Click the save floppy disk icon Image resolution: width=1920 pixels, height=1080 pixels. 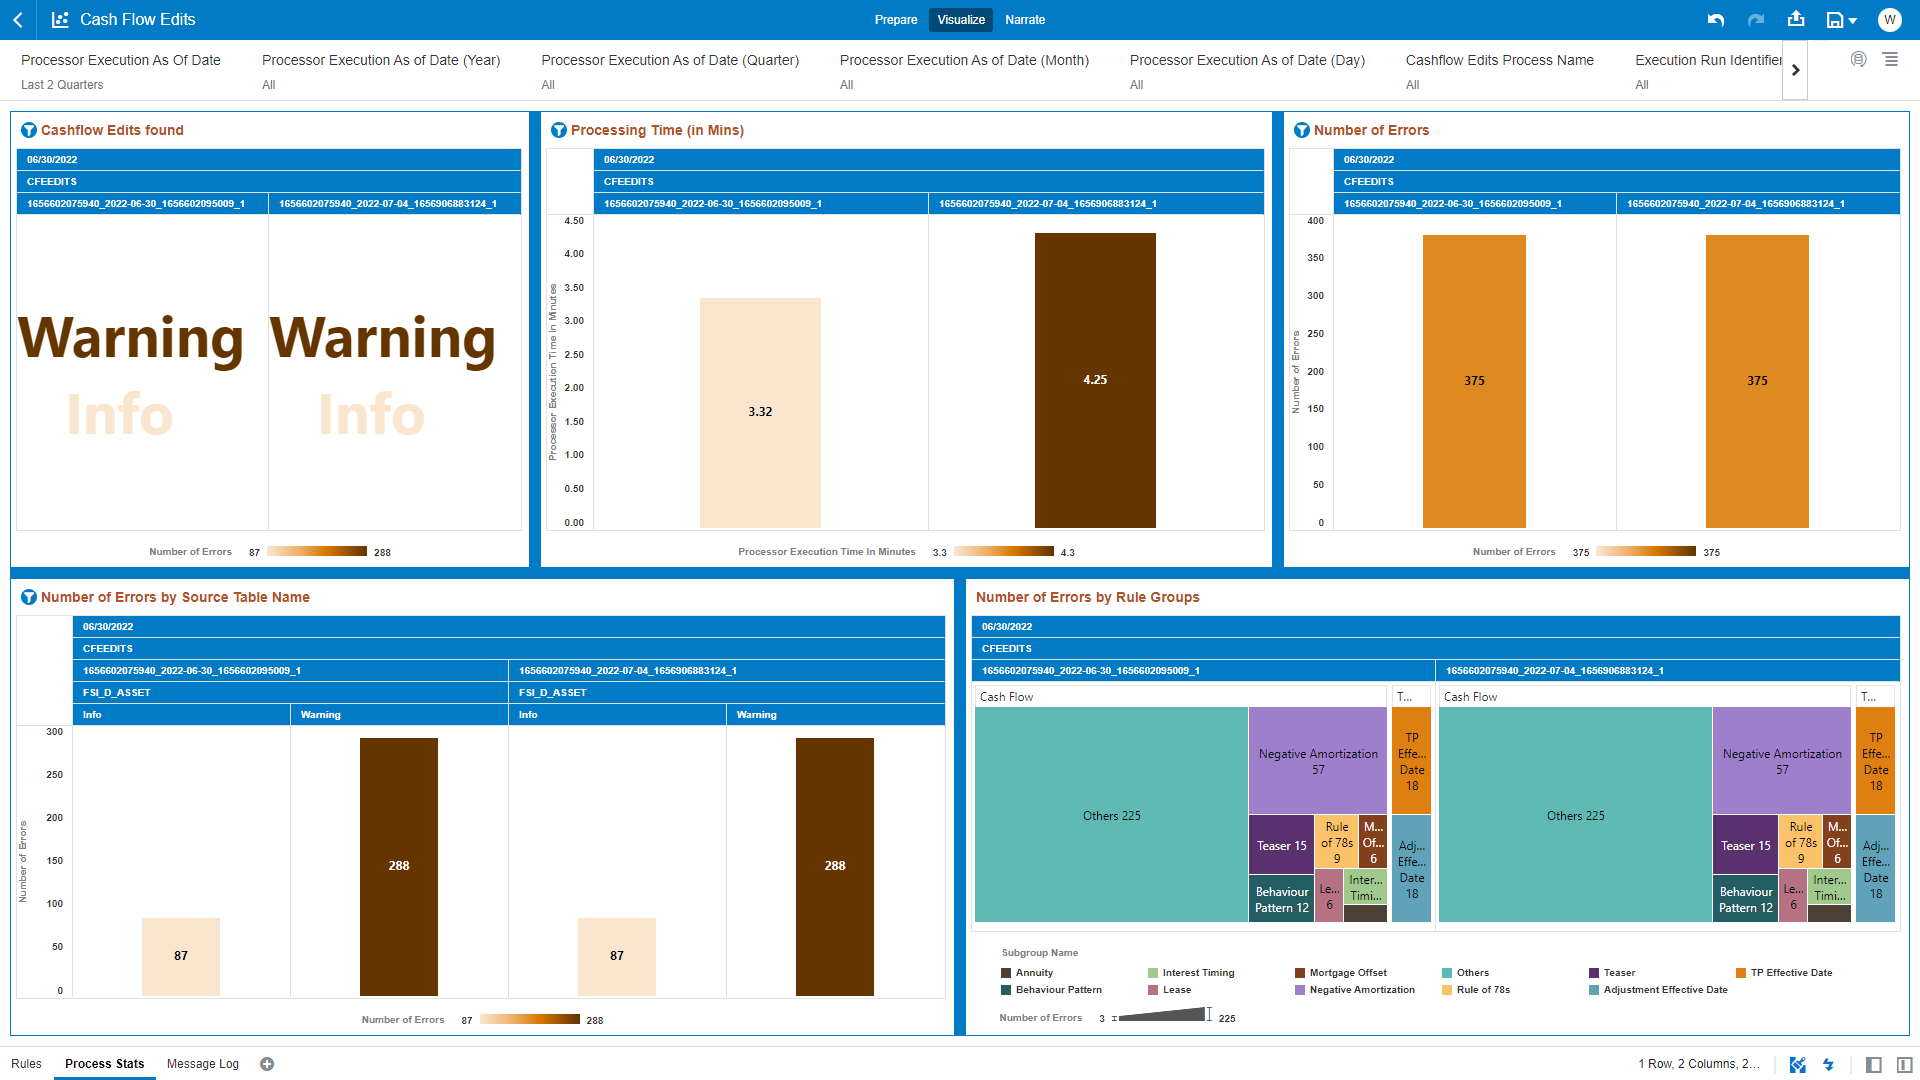1834,20
